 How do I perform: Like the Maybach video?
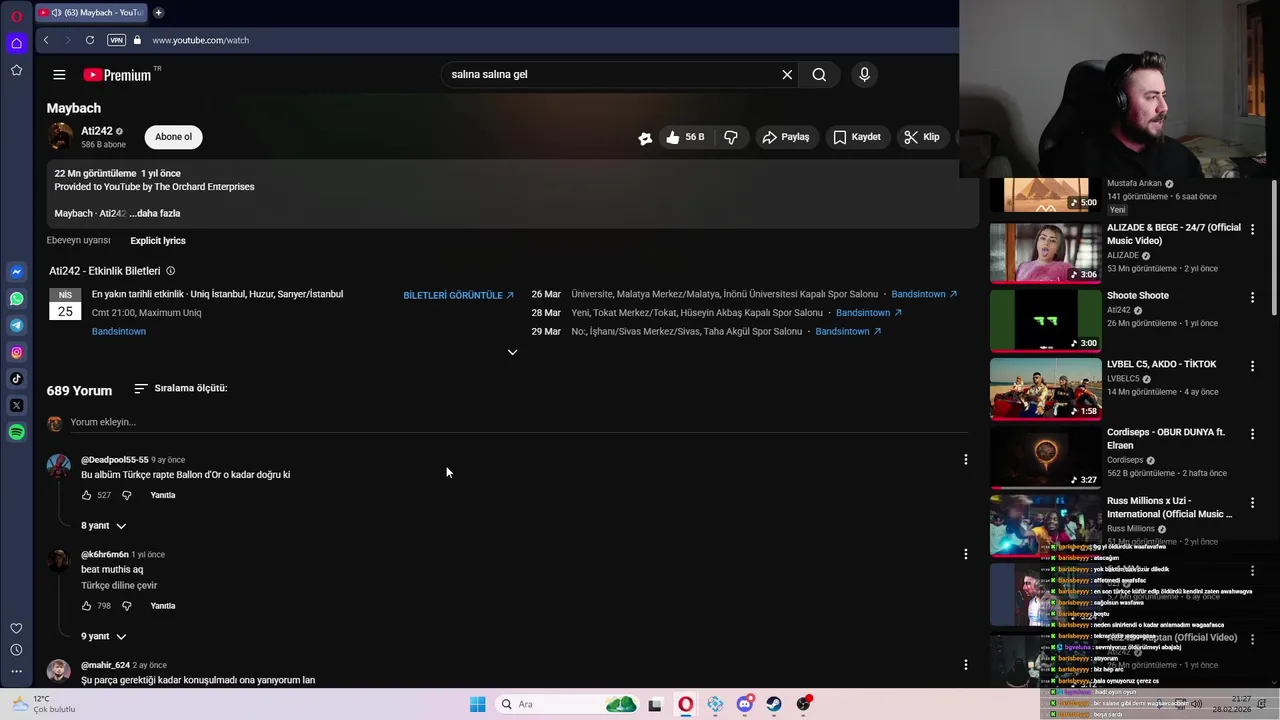(685, 137)
